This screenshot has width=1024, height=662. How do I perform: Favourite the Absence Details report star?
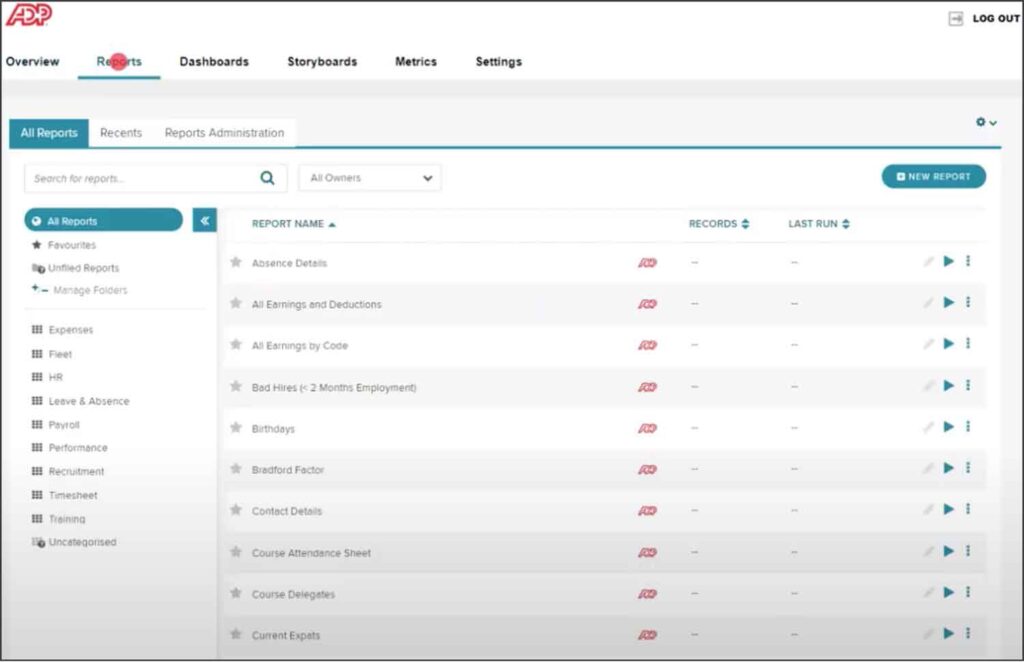[x=236, y=261]
